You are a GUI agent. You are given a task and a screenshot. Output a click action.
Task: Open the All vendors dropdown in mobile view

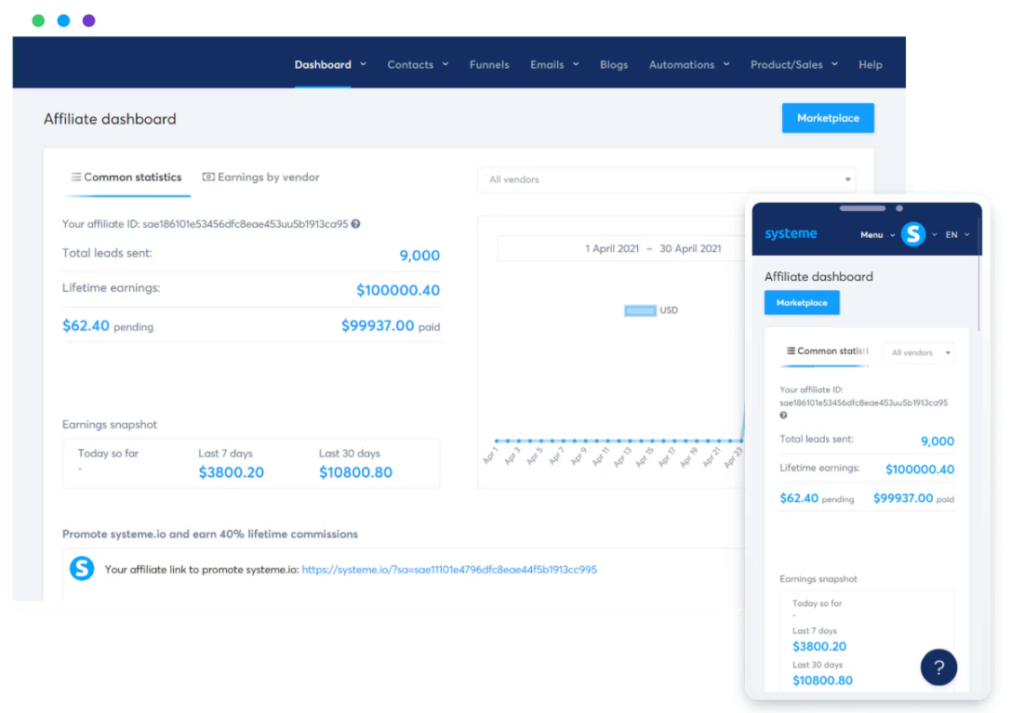[917, 352]
